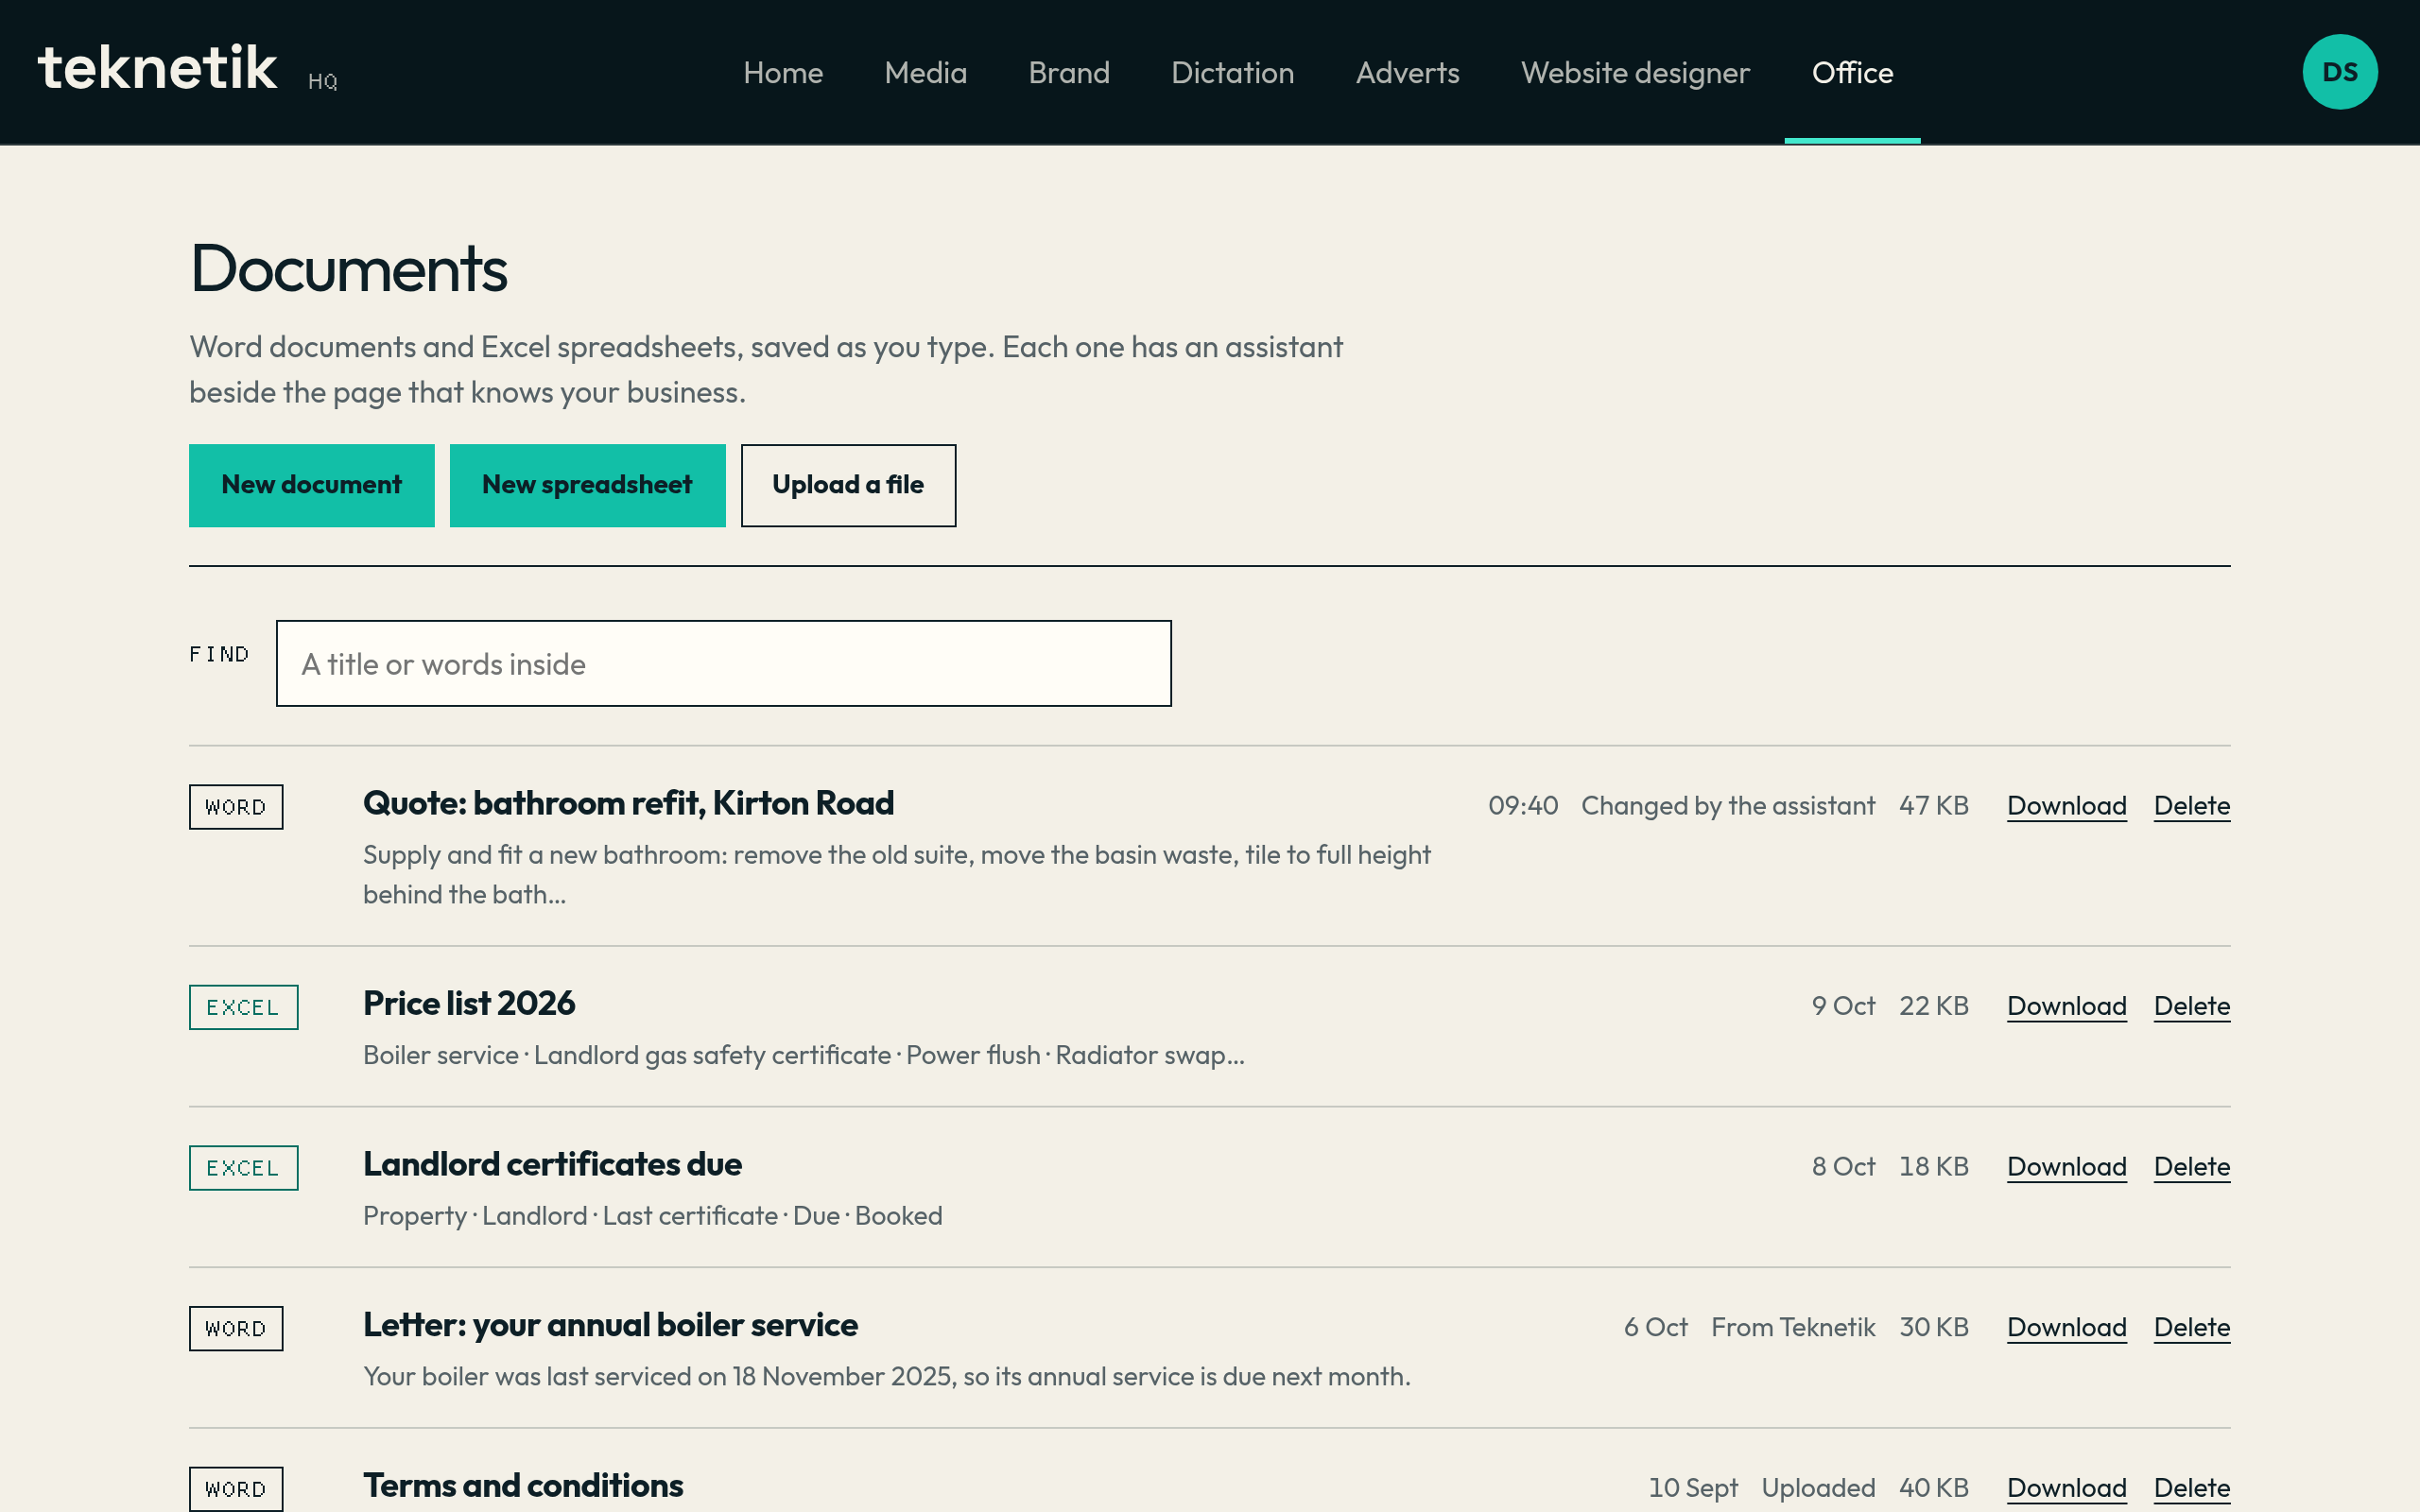The image size is (2420, 1512).
Task: Click the 'Uploaded' label on Terms and conditions
Action: point(1817,1488)
